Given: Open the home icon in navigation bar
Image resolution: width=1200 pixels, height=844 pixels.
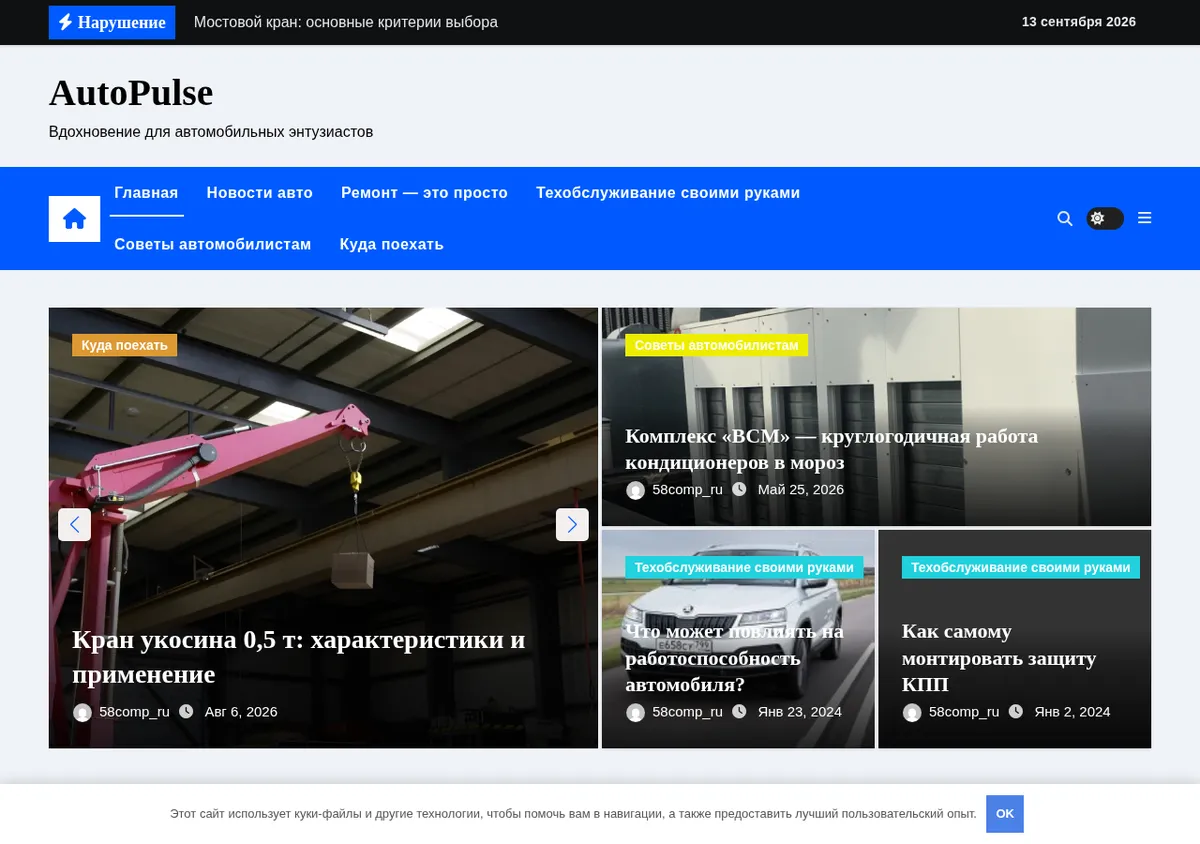Looking at the screenshot, I should (x=74, y=218).
